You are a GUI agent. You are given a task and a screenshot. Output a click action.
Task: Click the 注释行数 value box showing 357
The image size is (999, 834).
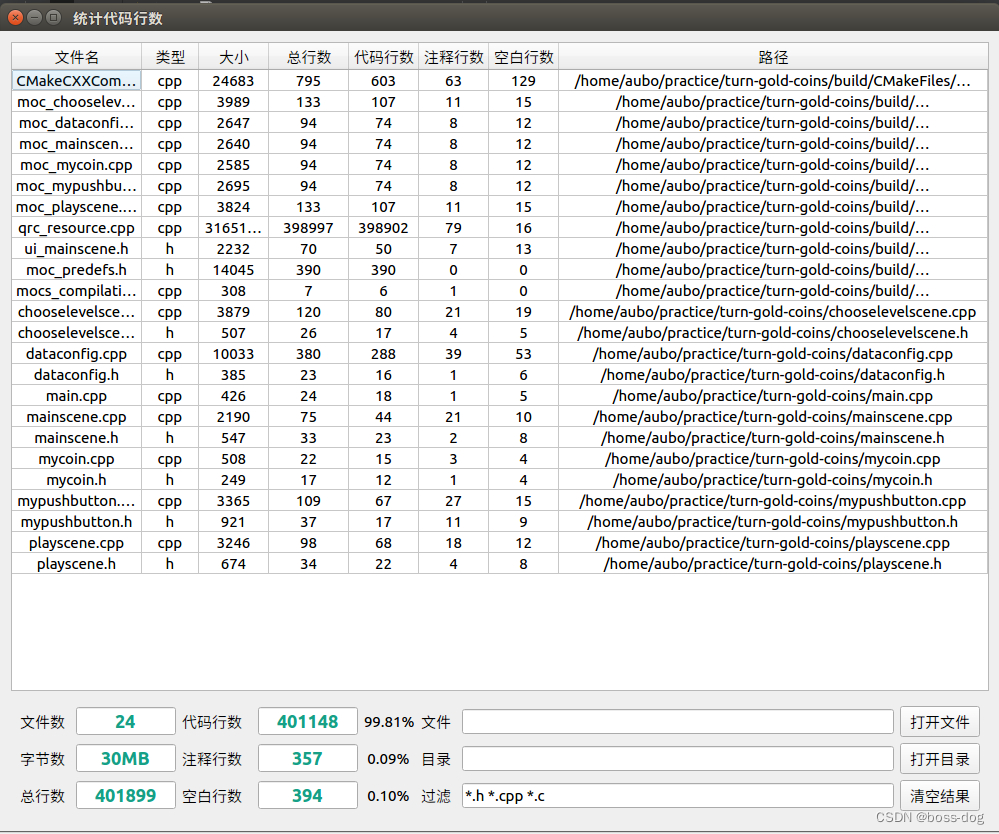point(308,759)
